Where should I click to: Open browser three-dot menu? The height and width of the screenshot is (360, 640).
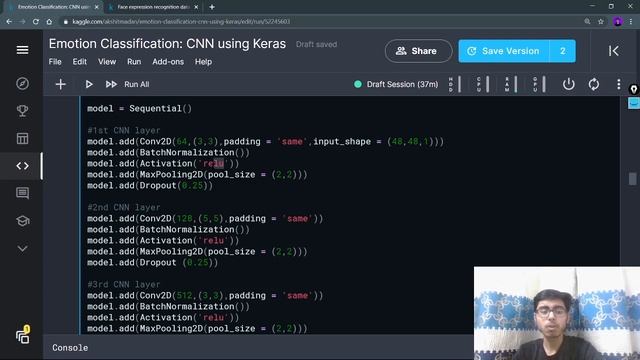tap(631, 21)
